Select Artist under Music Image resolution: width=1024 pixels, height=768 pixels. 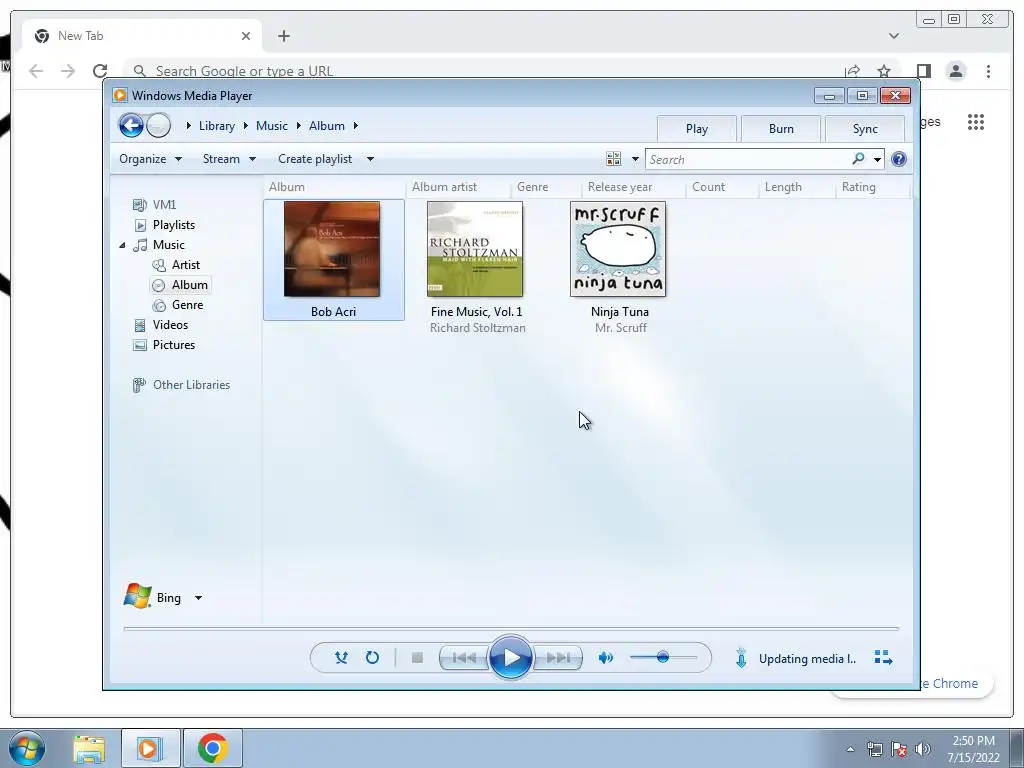coord(185,264)
